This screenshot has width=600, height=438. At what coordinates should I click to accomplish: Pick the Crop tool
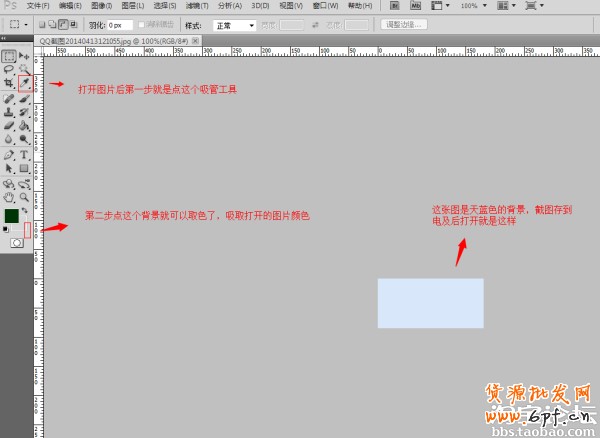[9, 84]
